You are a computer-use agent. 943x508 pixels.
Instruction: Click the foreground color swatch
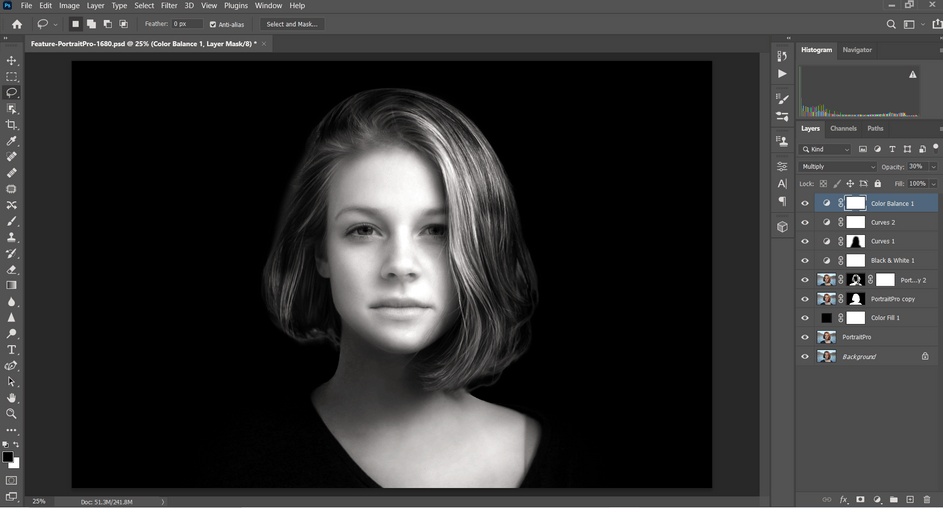pos(7,457)
